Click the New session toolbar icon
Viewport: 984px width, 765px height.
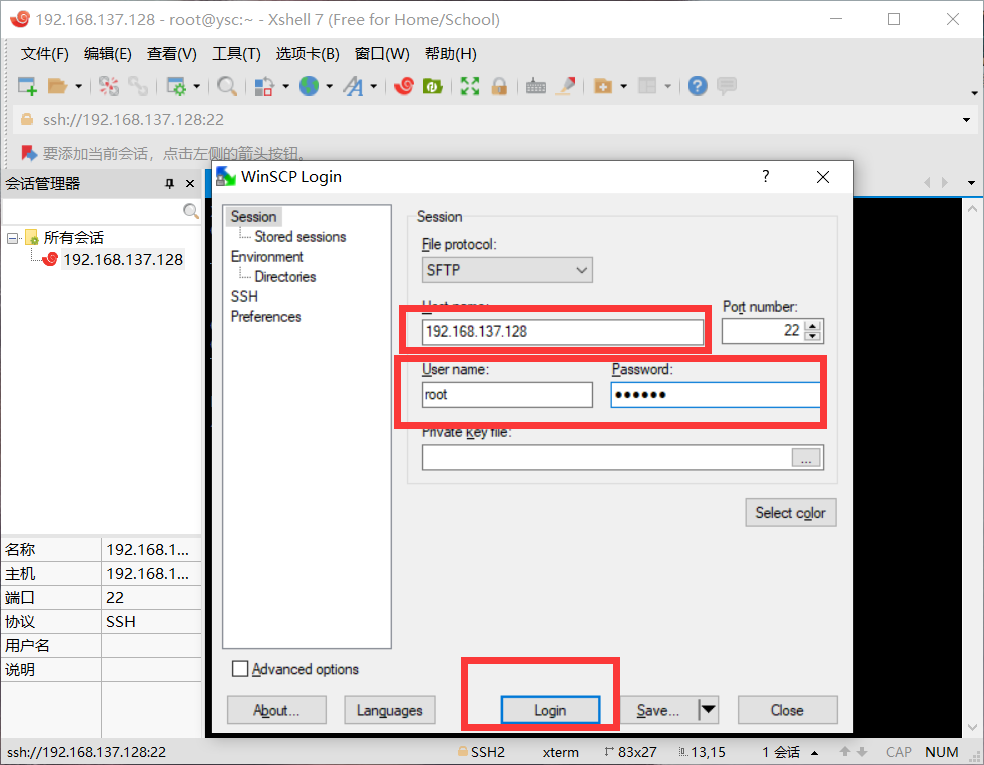[28, 86]
